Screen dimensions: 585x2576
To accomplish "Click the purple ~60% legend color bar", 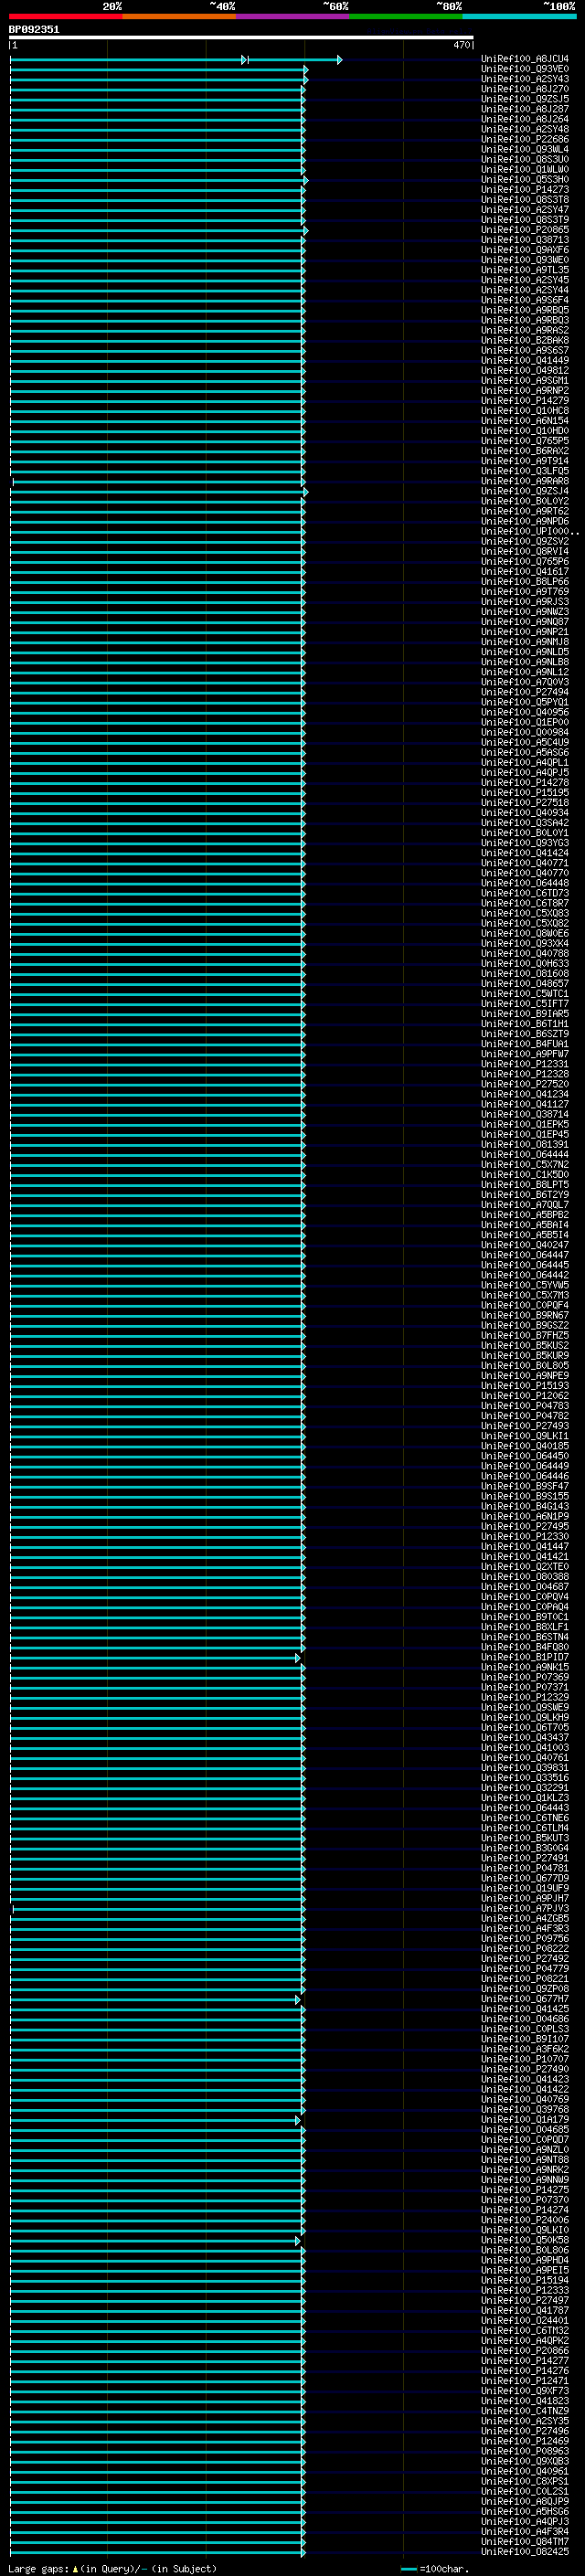I will (292, 16).
